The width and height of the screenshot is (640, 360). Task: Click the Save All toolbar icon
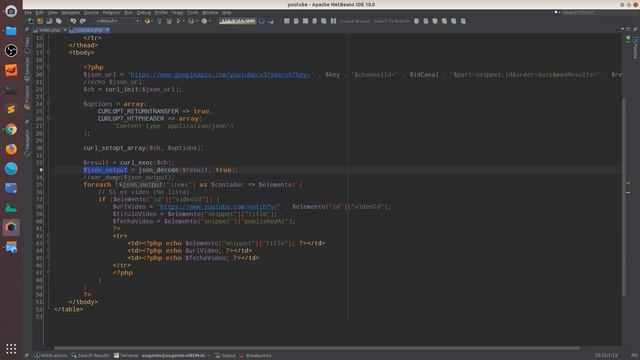pyautogui.click(x=58, y=21)
